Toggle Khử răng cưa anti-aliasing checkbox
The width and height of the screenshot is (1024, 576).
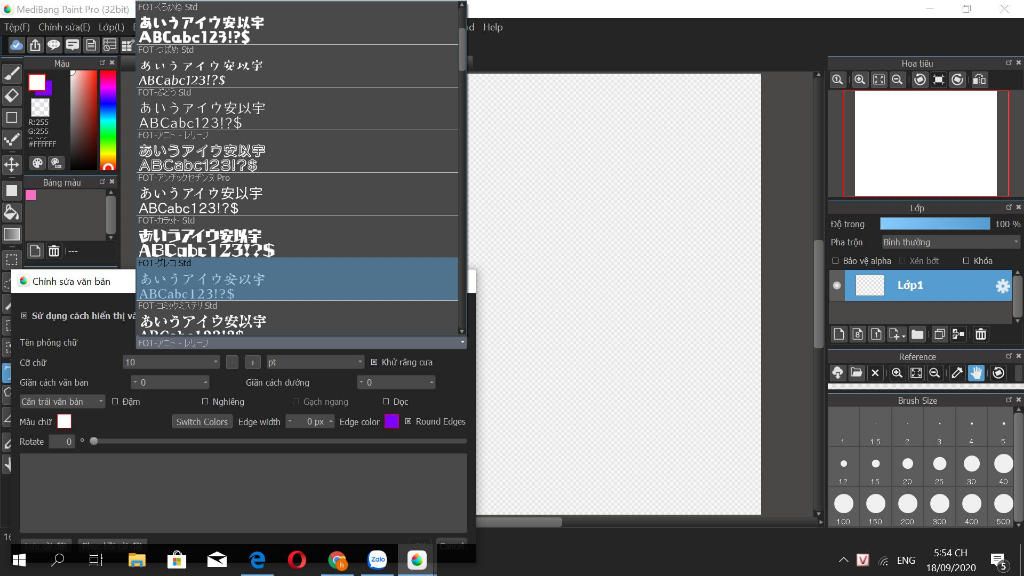(374, 362)
